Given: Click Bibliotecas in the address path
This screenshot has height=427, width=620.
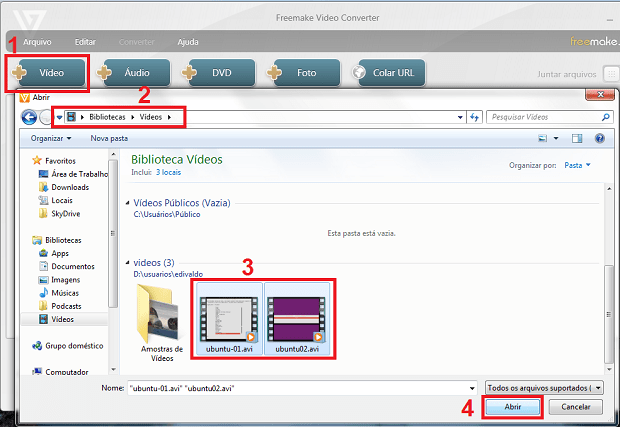Looking at the screenshot, I should click(107, 117).
